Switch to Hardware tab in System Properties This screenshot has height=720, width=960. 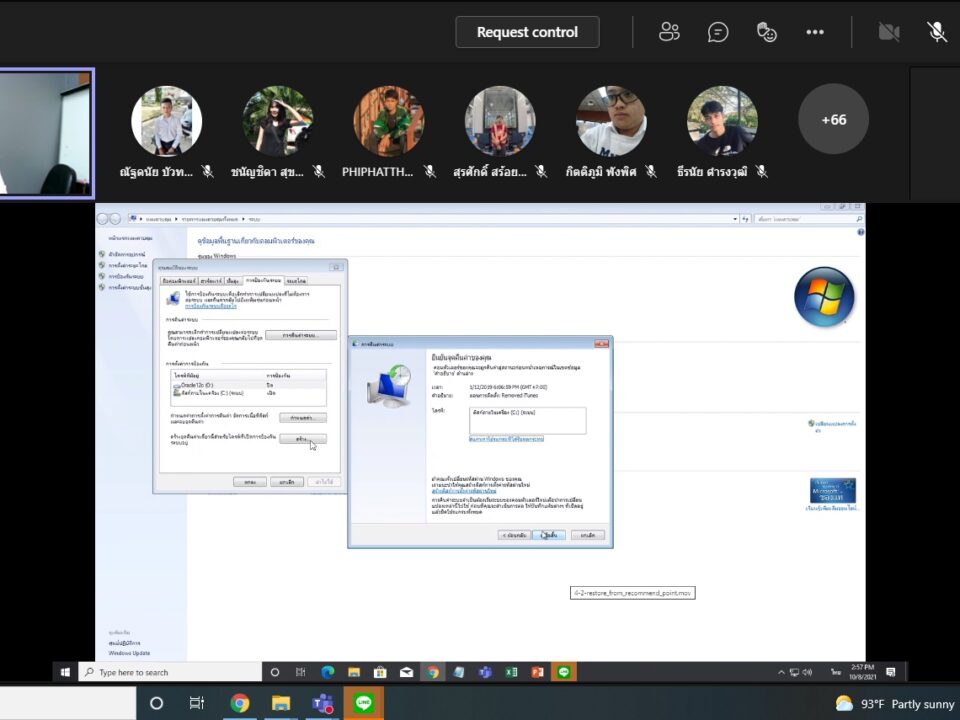[211, 280]
